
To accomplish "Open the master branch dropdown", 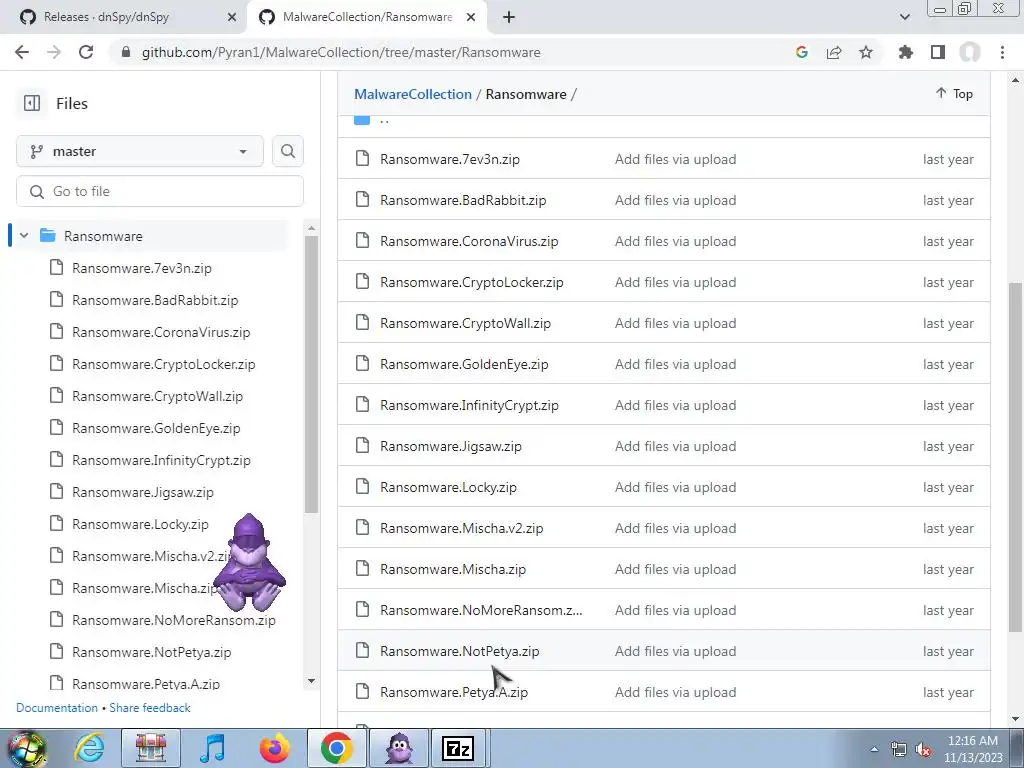I will (140, 152).
